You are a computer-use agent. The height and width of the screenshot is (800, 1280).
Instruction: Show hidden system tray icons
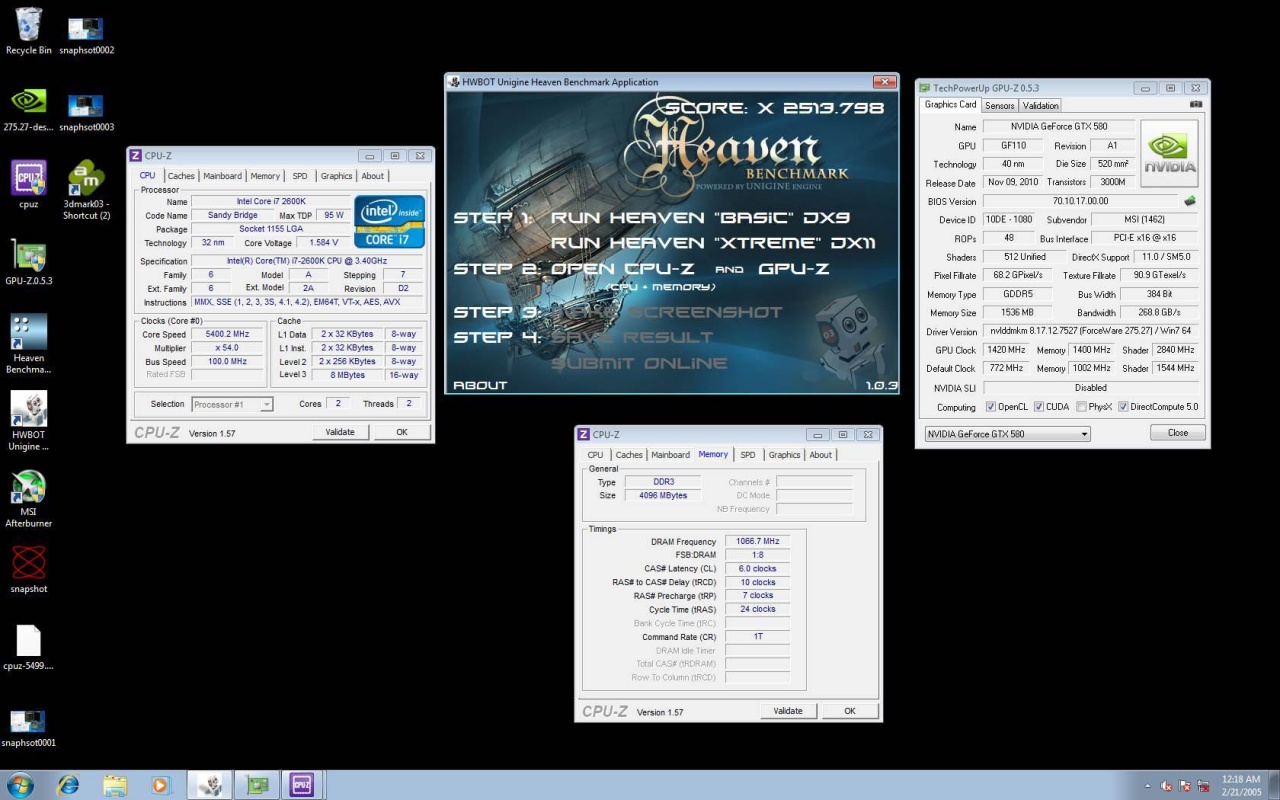tap(1147, 786)
